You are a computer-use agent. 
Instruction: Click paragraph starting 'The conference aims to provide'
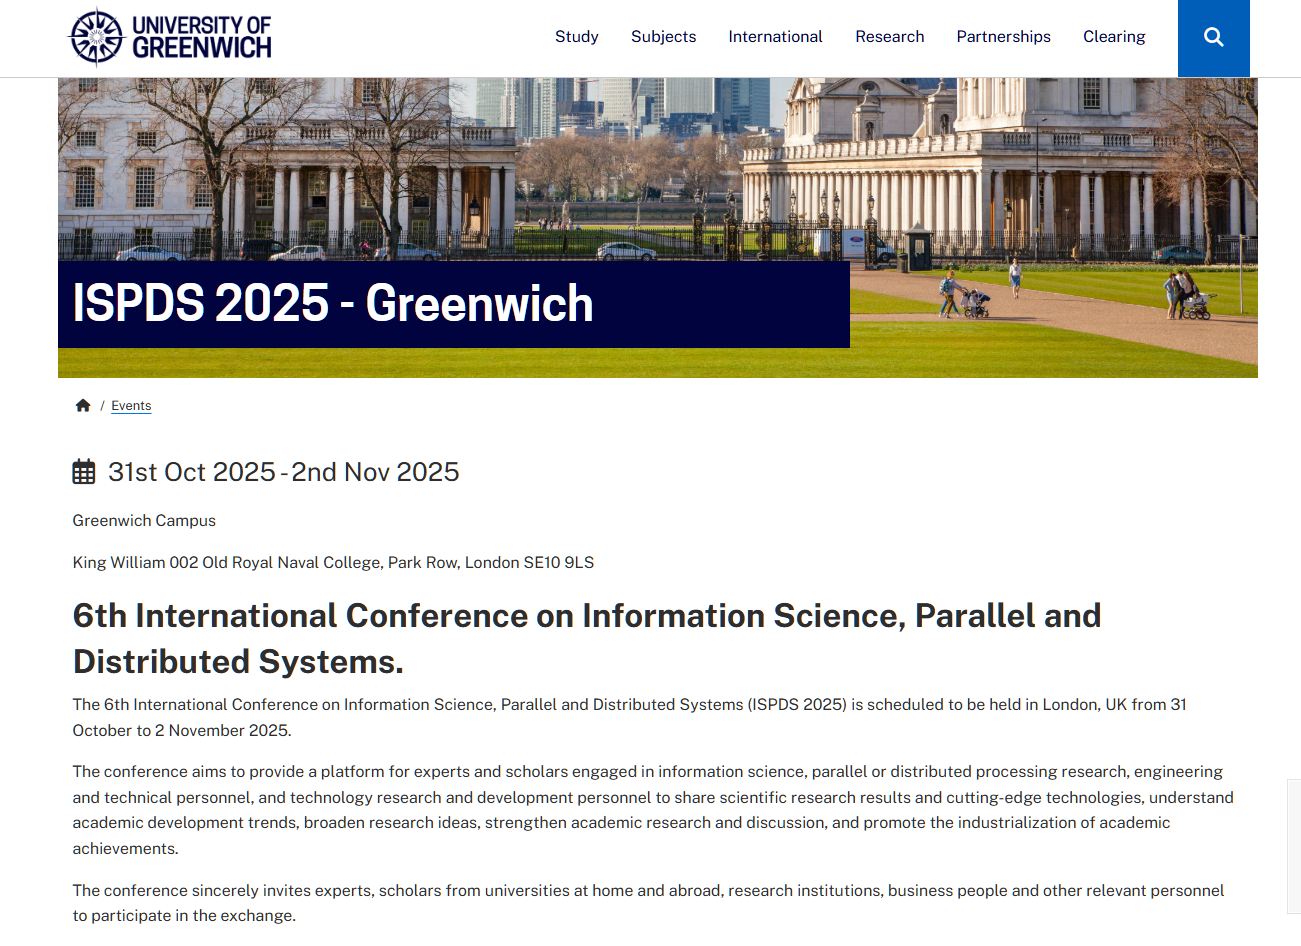(653, 810)
